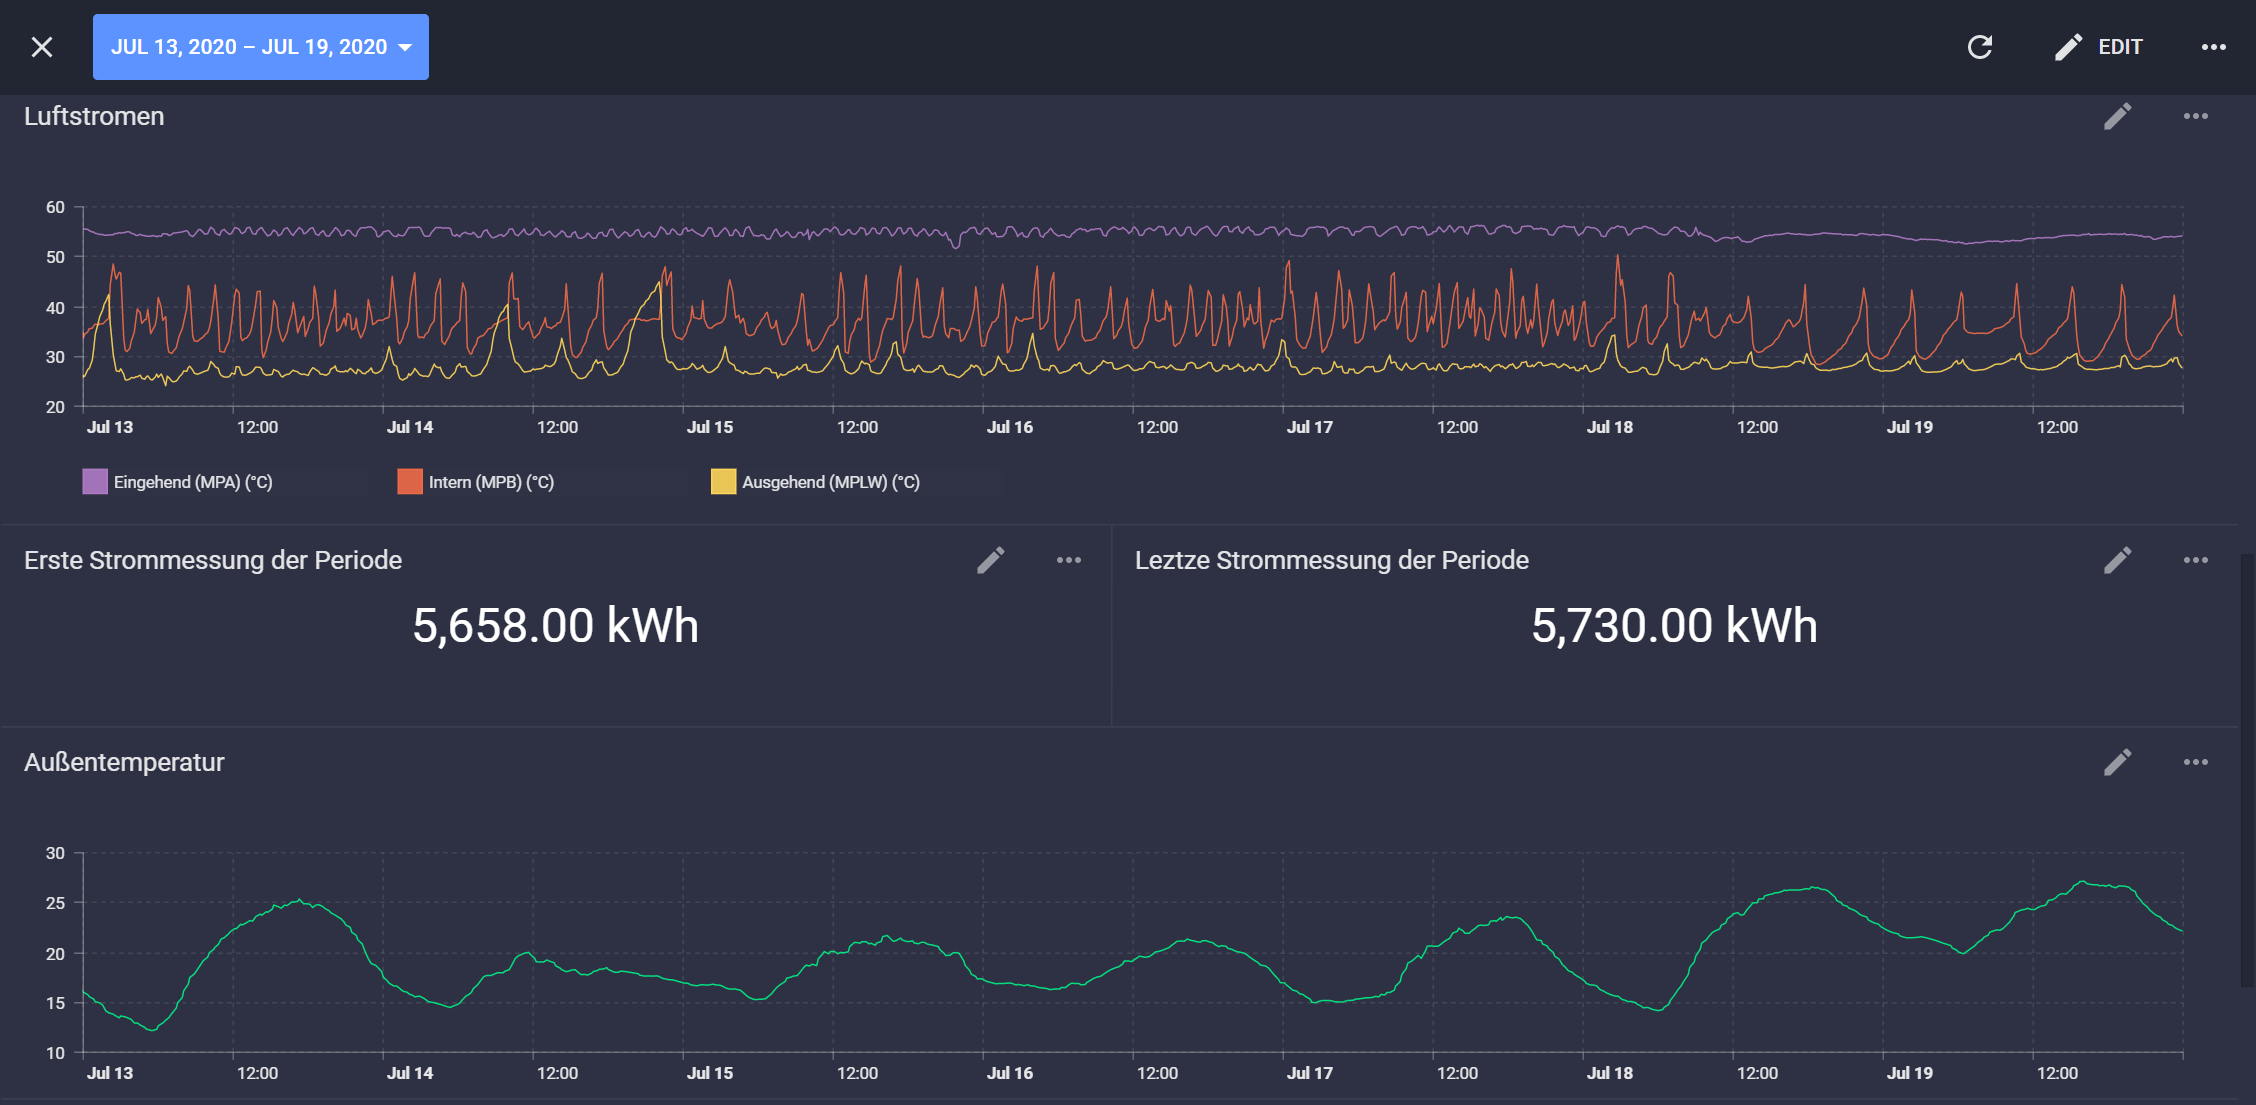Edit the Außentemperatur widget via pencil icon
This screenshot has width=2256, height=1105.
[2117, 762]
